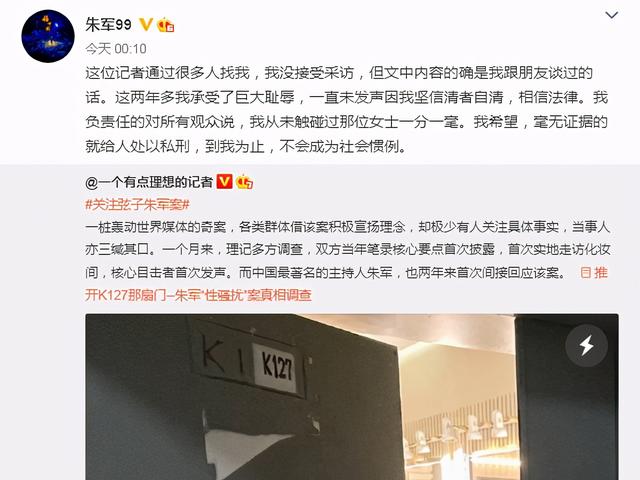Viewport: 640px width, 480px height.
Task: Click the membership crown icon next to 朱军99
Action: tap(166, 25)
